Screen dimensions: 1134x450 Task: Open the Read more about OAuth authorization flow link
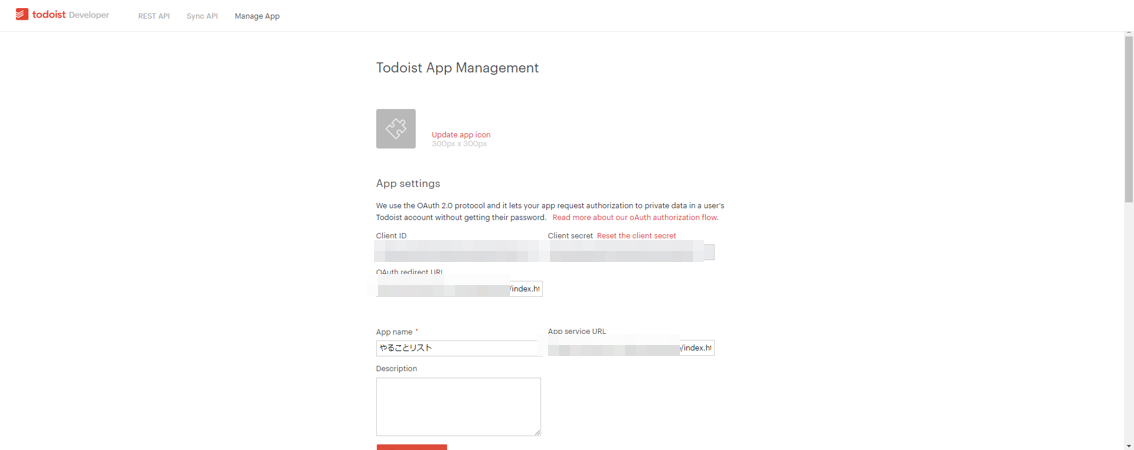(635, 217)
